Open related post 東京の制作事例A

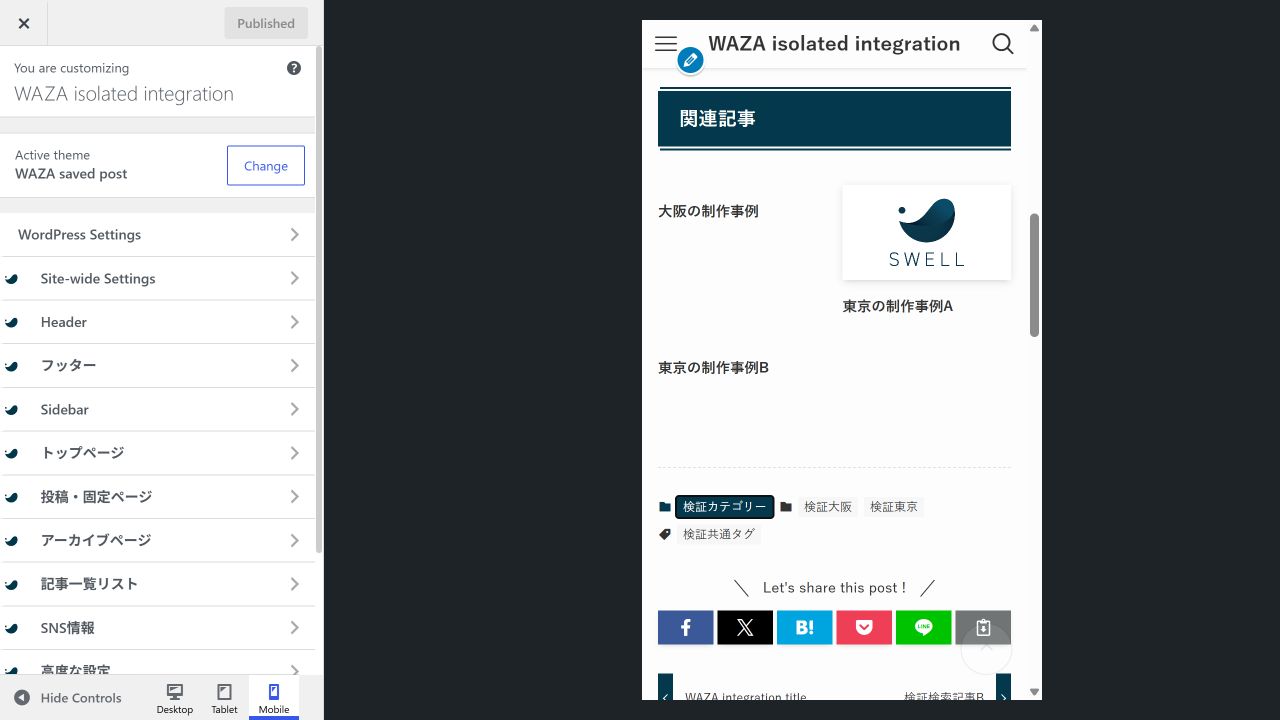898,307
